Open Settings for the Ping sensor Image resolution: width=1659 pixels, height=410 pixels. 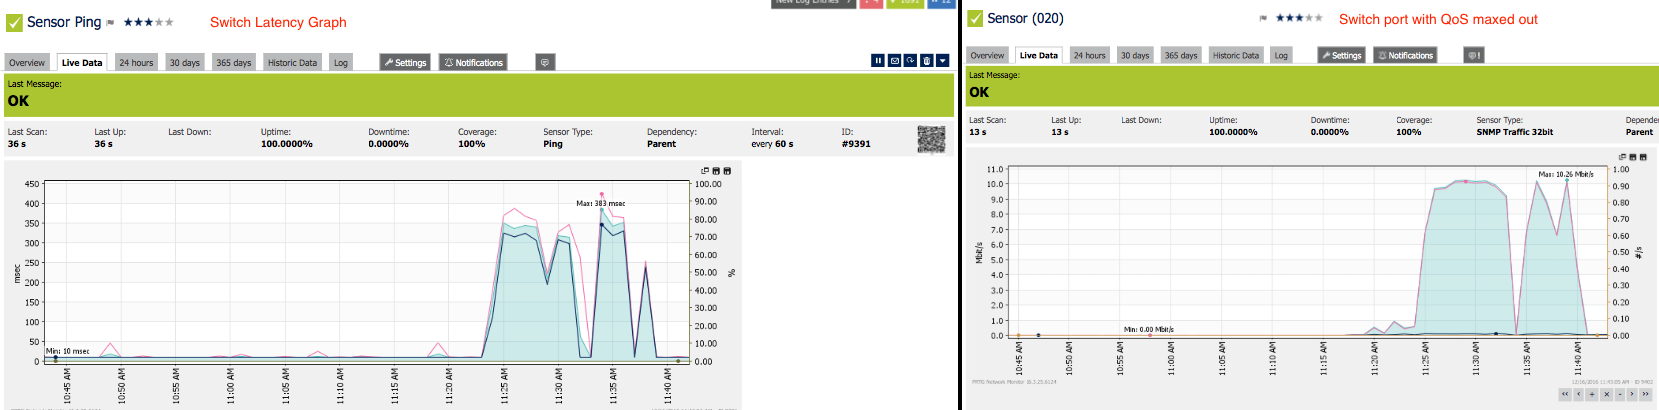tap(405, 62)
